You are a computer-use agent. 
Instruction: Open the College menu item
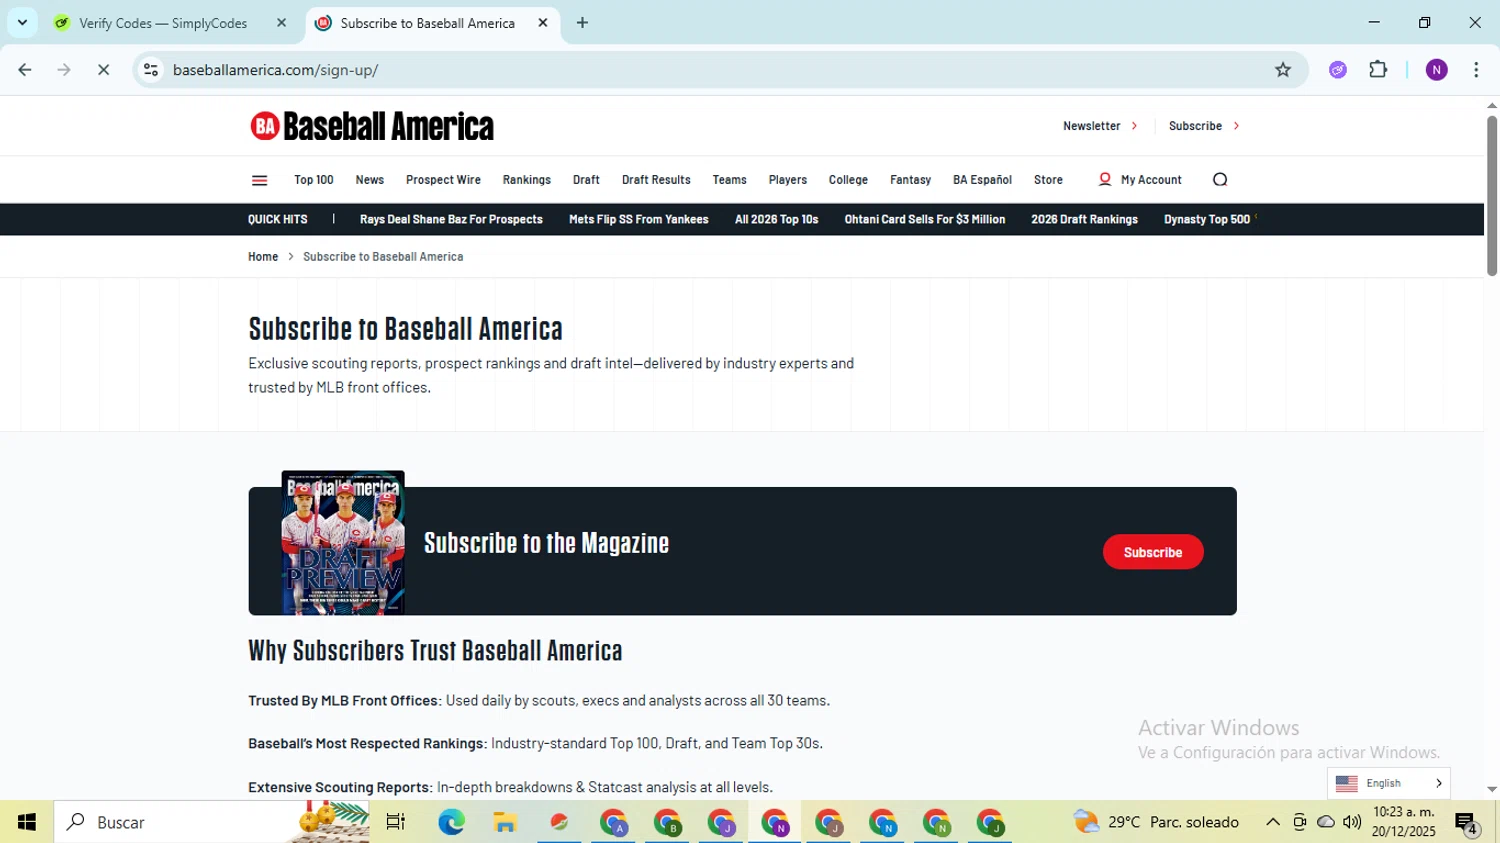(x=848, y=180)
